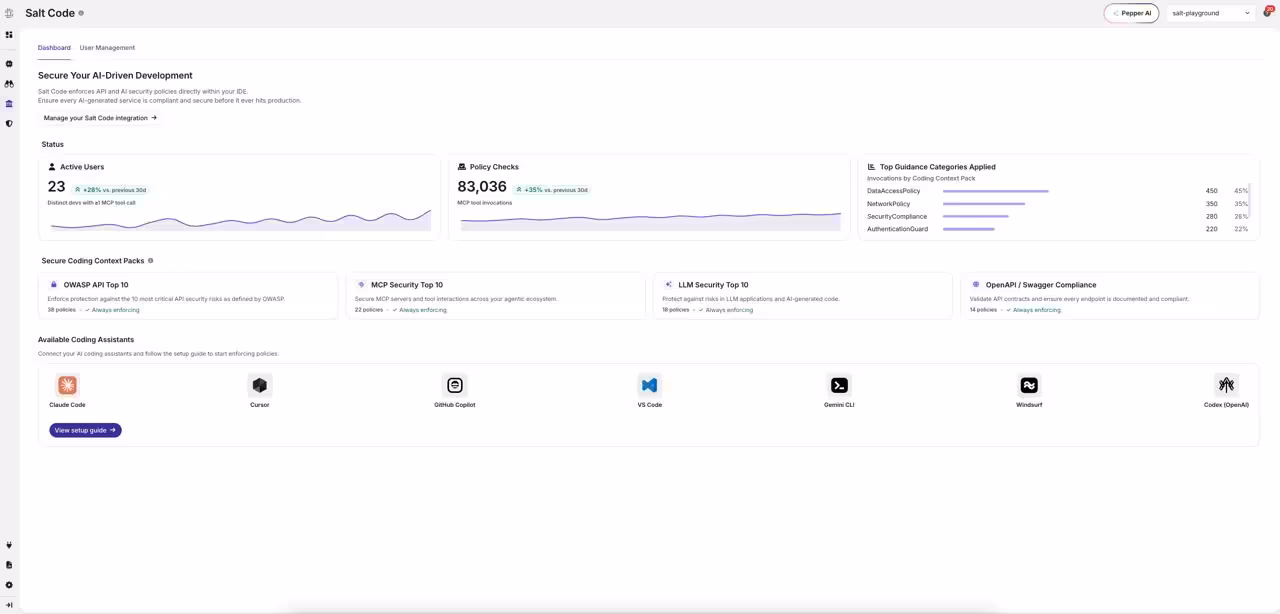Click the +35% vs. previous 30d badge

click(x=551, y=190)
